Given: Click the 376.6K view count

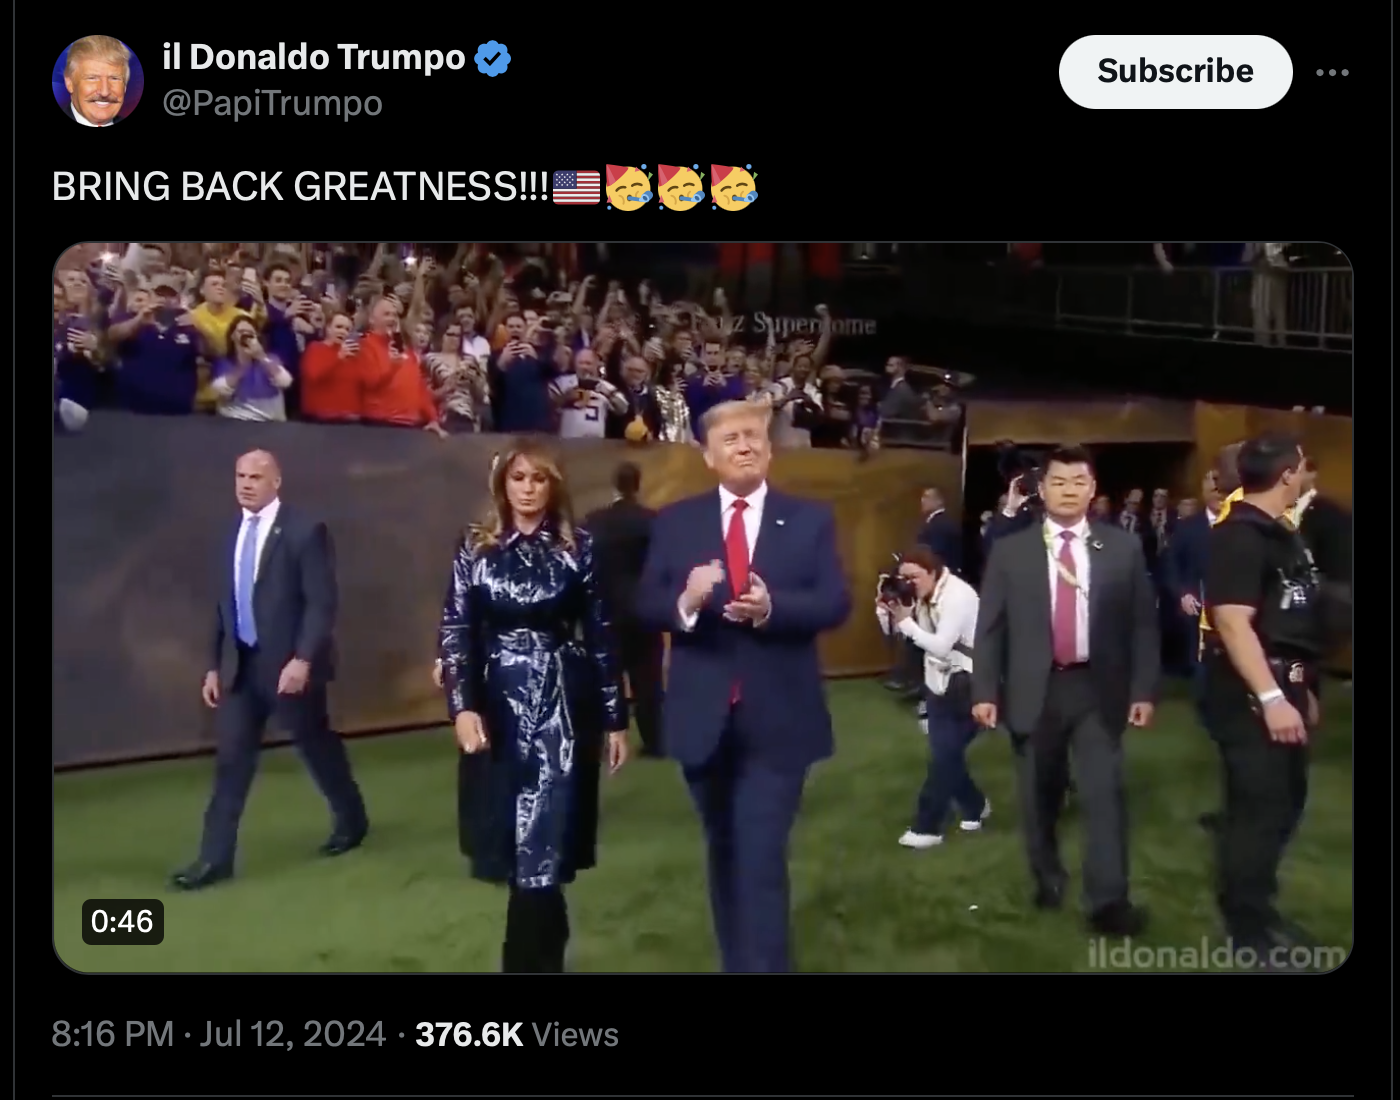Looking at the screenshot, I should [x=469, y=1034].
